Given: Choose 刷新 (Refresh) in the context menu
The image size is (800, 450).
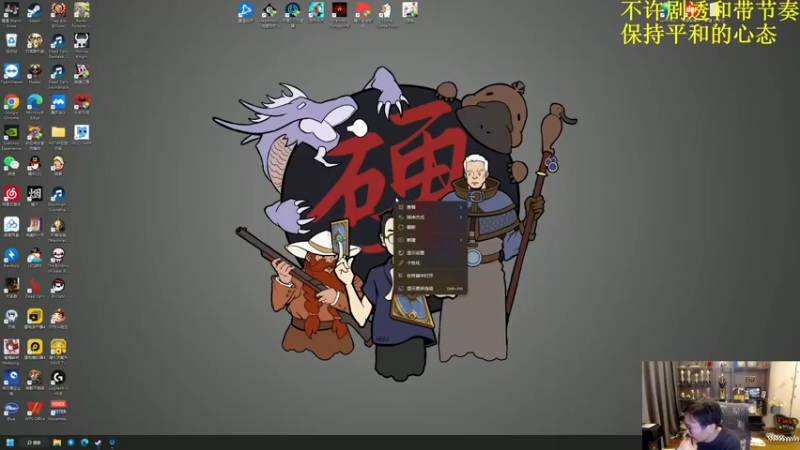Looking at the screenshot, I should point(431,227).
